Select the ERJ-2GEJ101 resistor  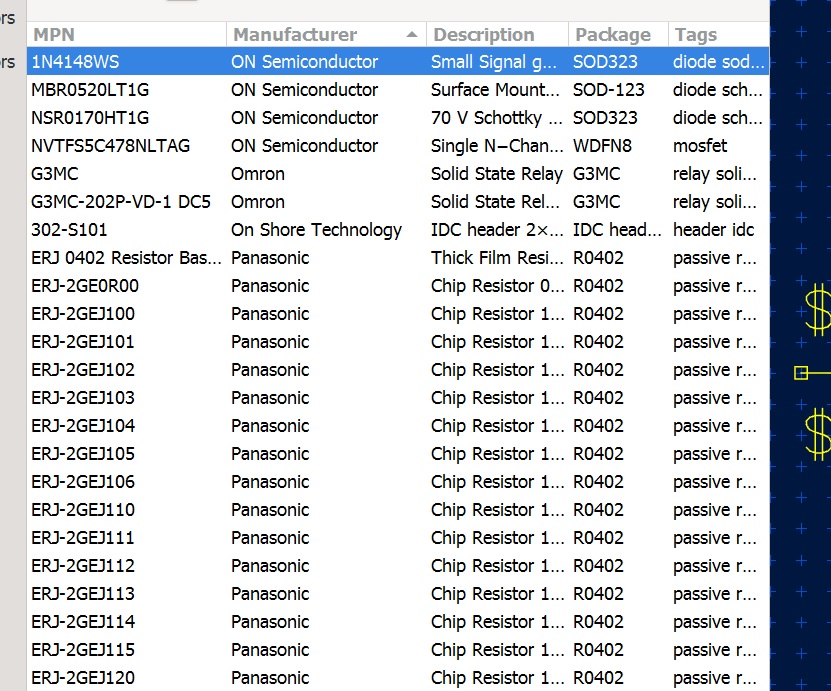pos(398,342)
